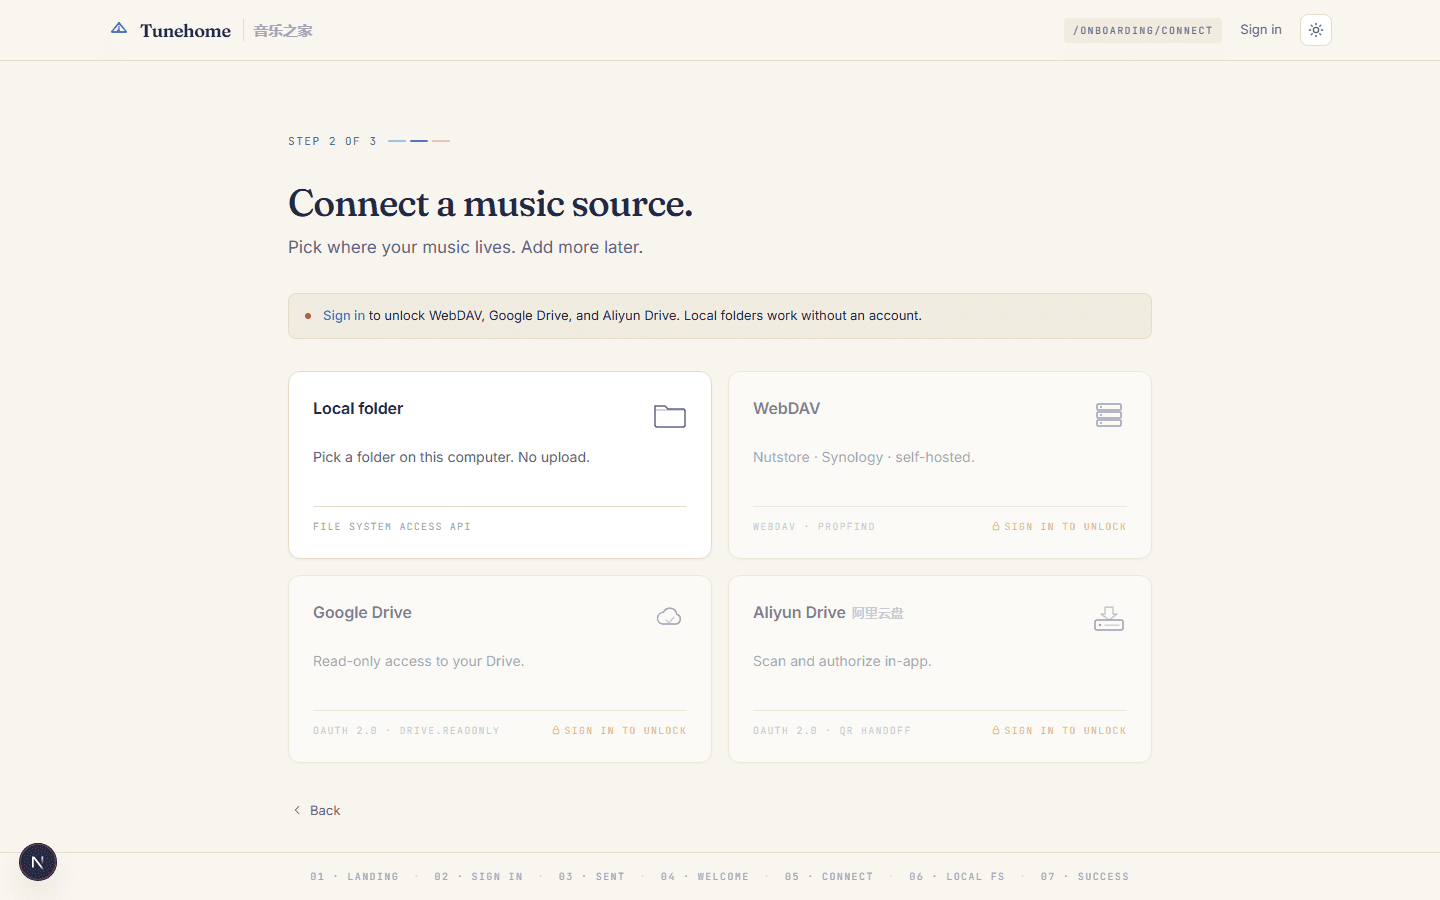Select the Google Drive source title

point(362,612)
